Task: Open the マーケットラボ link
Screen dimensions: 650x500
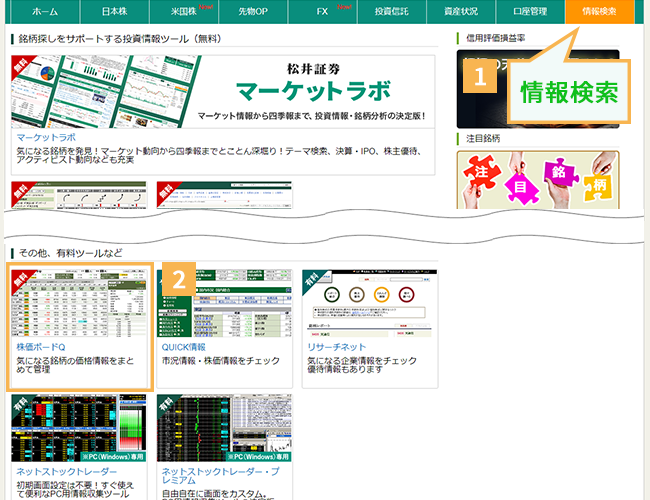Action: coord(46,138)
